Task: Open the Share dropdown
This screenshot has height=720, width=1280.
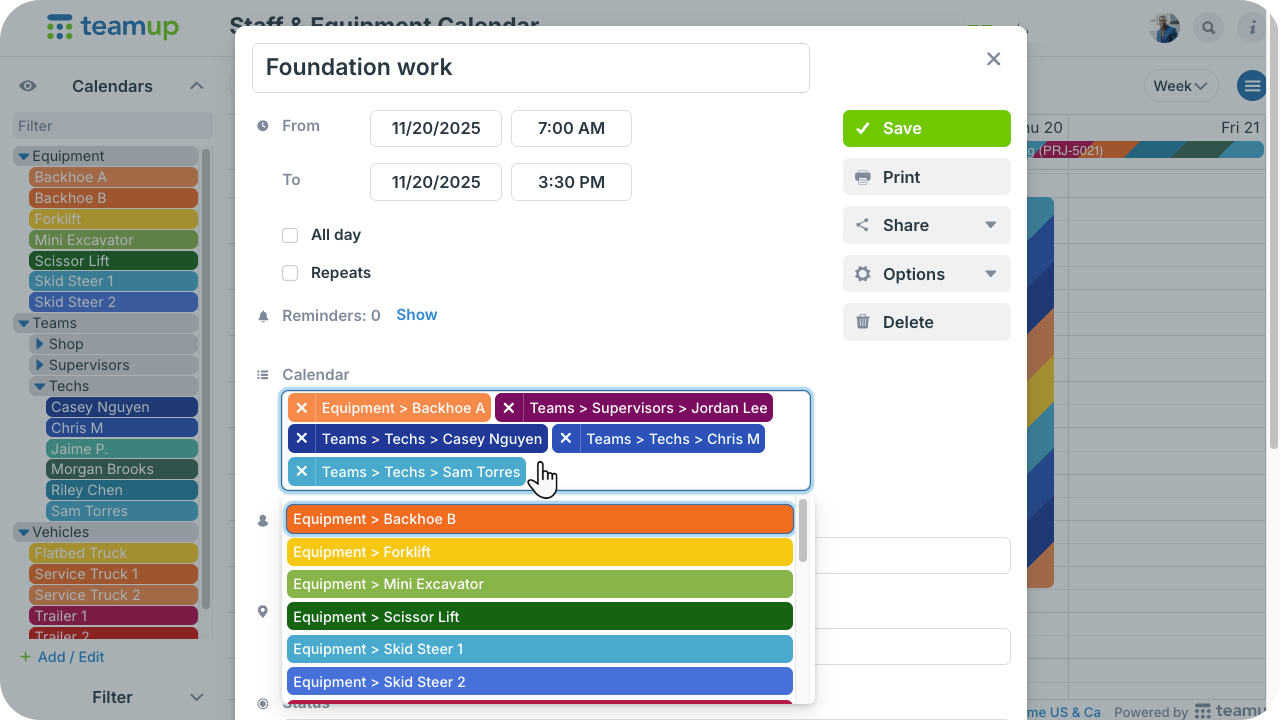Action: pyautogui.click(x=926, y=225)
